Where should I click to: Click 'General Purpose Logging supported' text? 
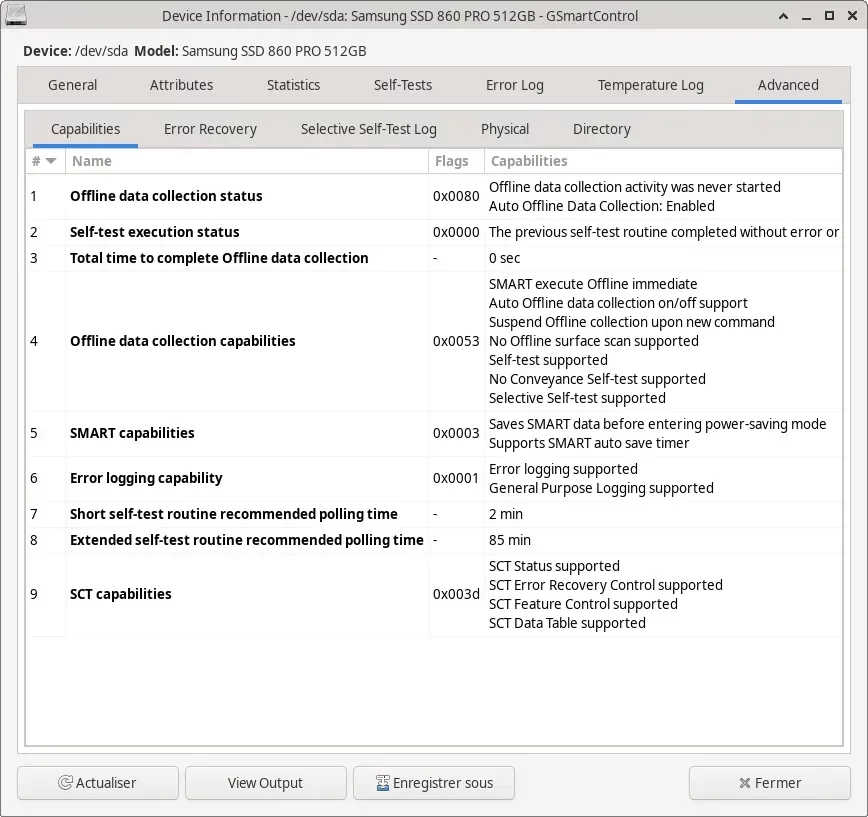(601, 489)
